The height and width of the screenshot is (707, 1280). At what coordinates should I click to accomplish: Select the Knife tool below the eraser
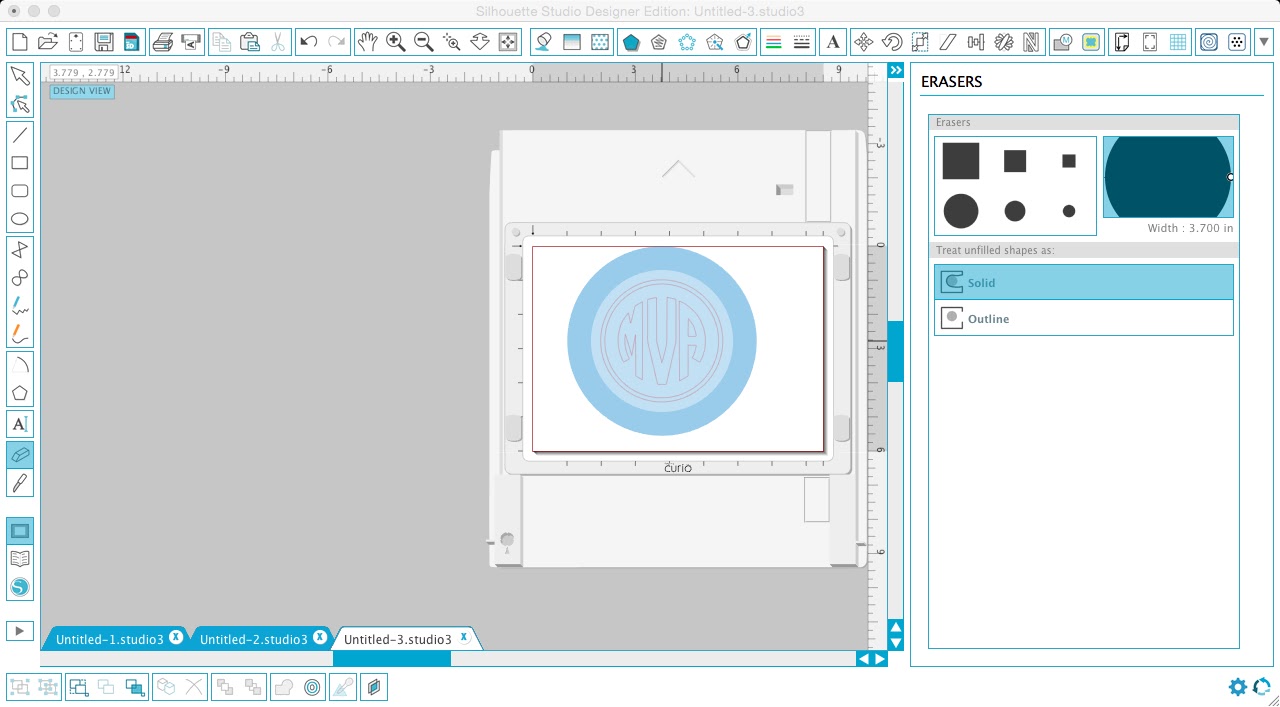[x=20, y=483]
